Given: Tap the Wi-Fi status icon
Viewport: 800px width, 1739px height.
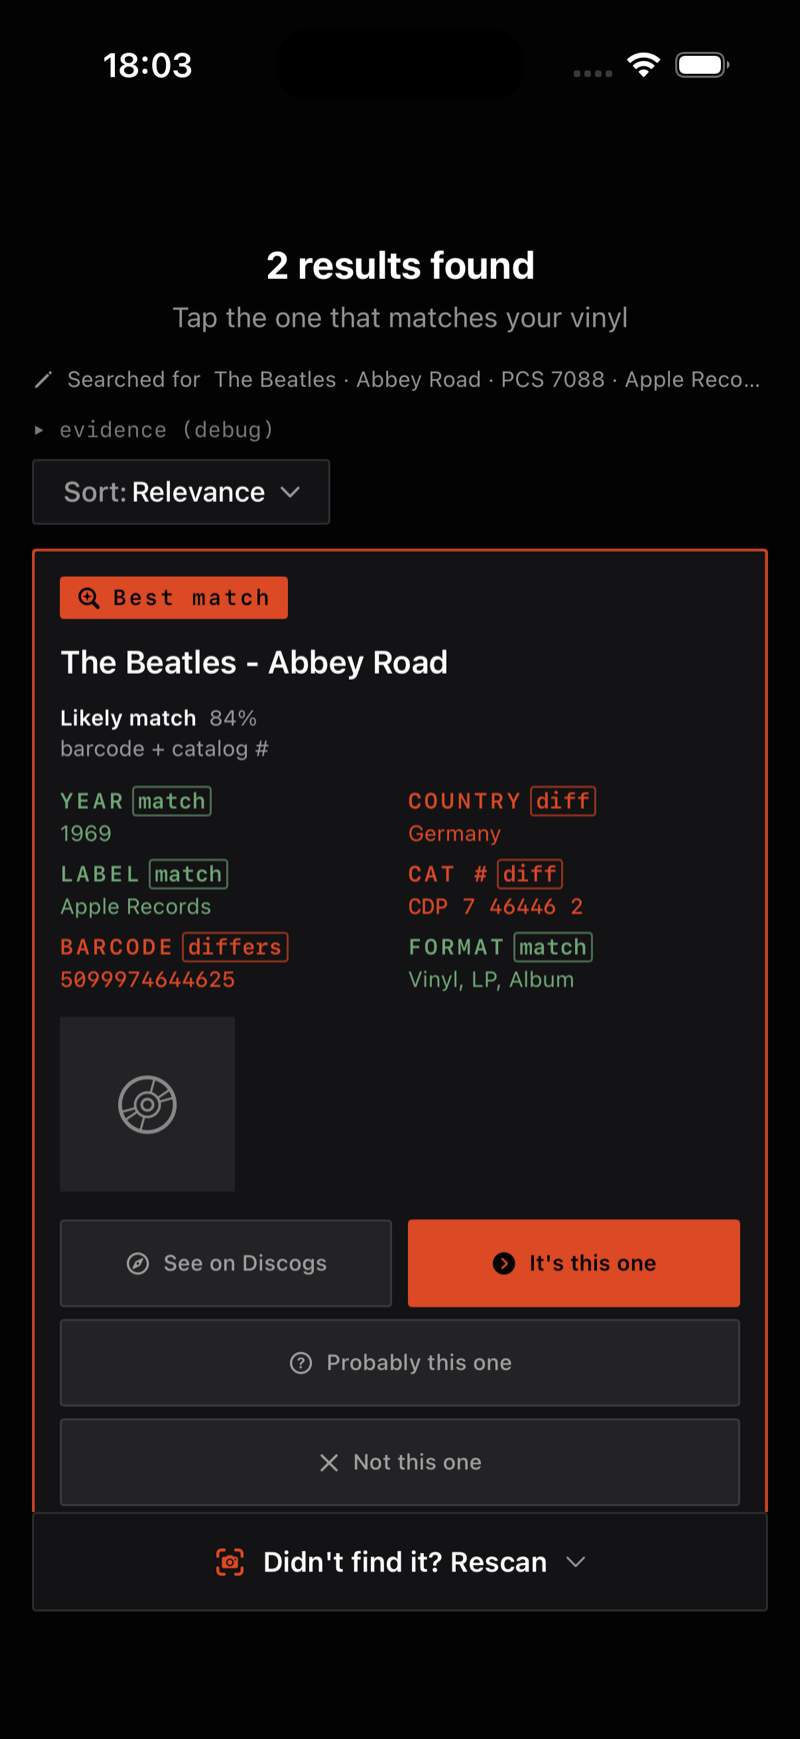Looking at the screenshot, I should pyautogui.click(x=643, y=65).
